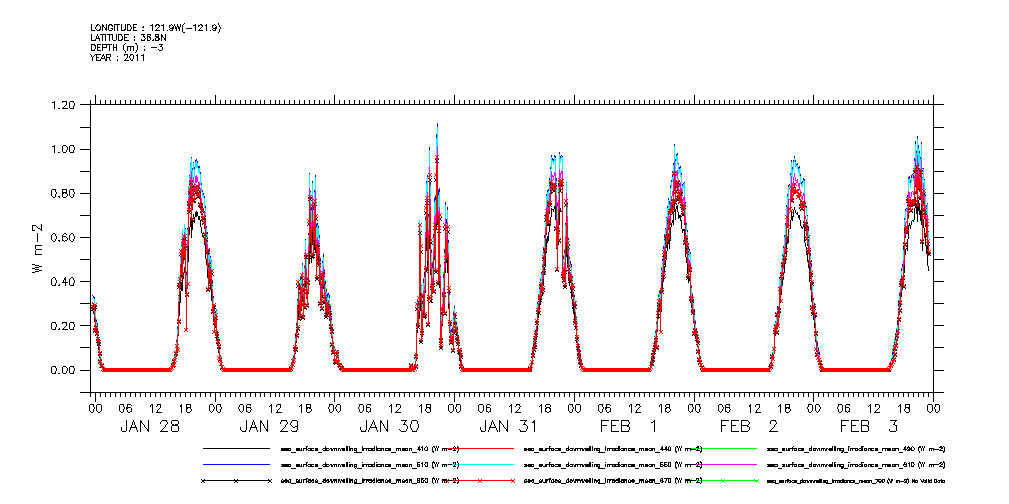The image size is (1009, 504).
Task: Click the cyan line swatch for irradiance_mean_550
Action: point(480,466)
